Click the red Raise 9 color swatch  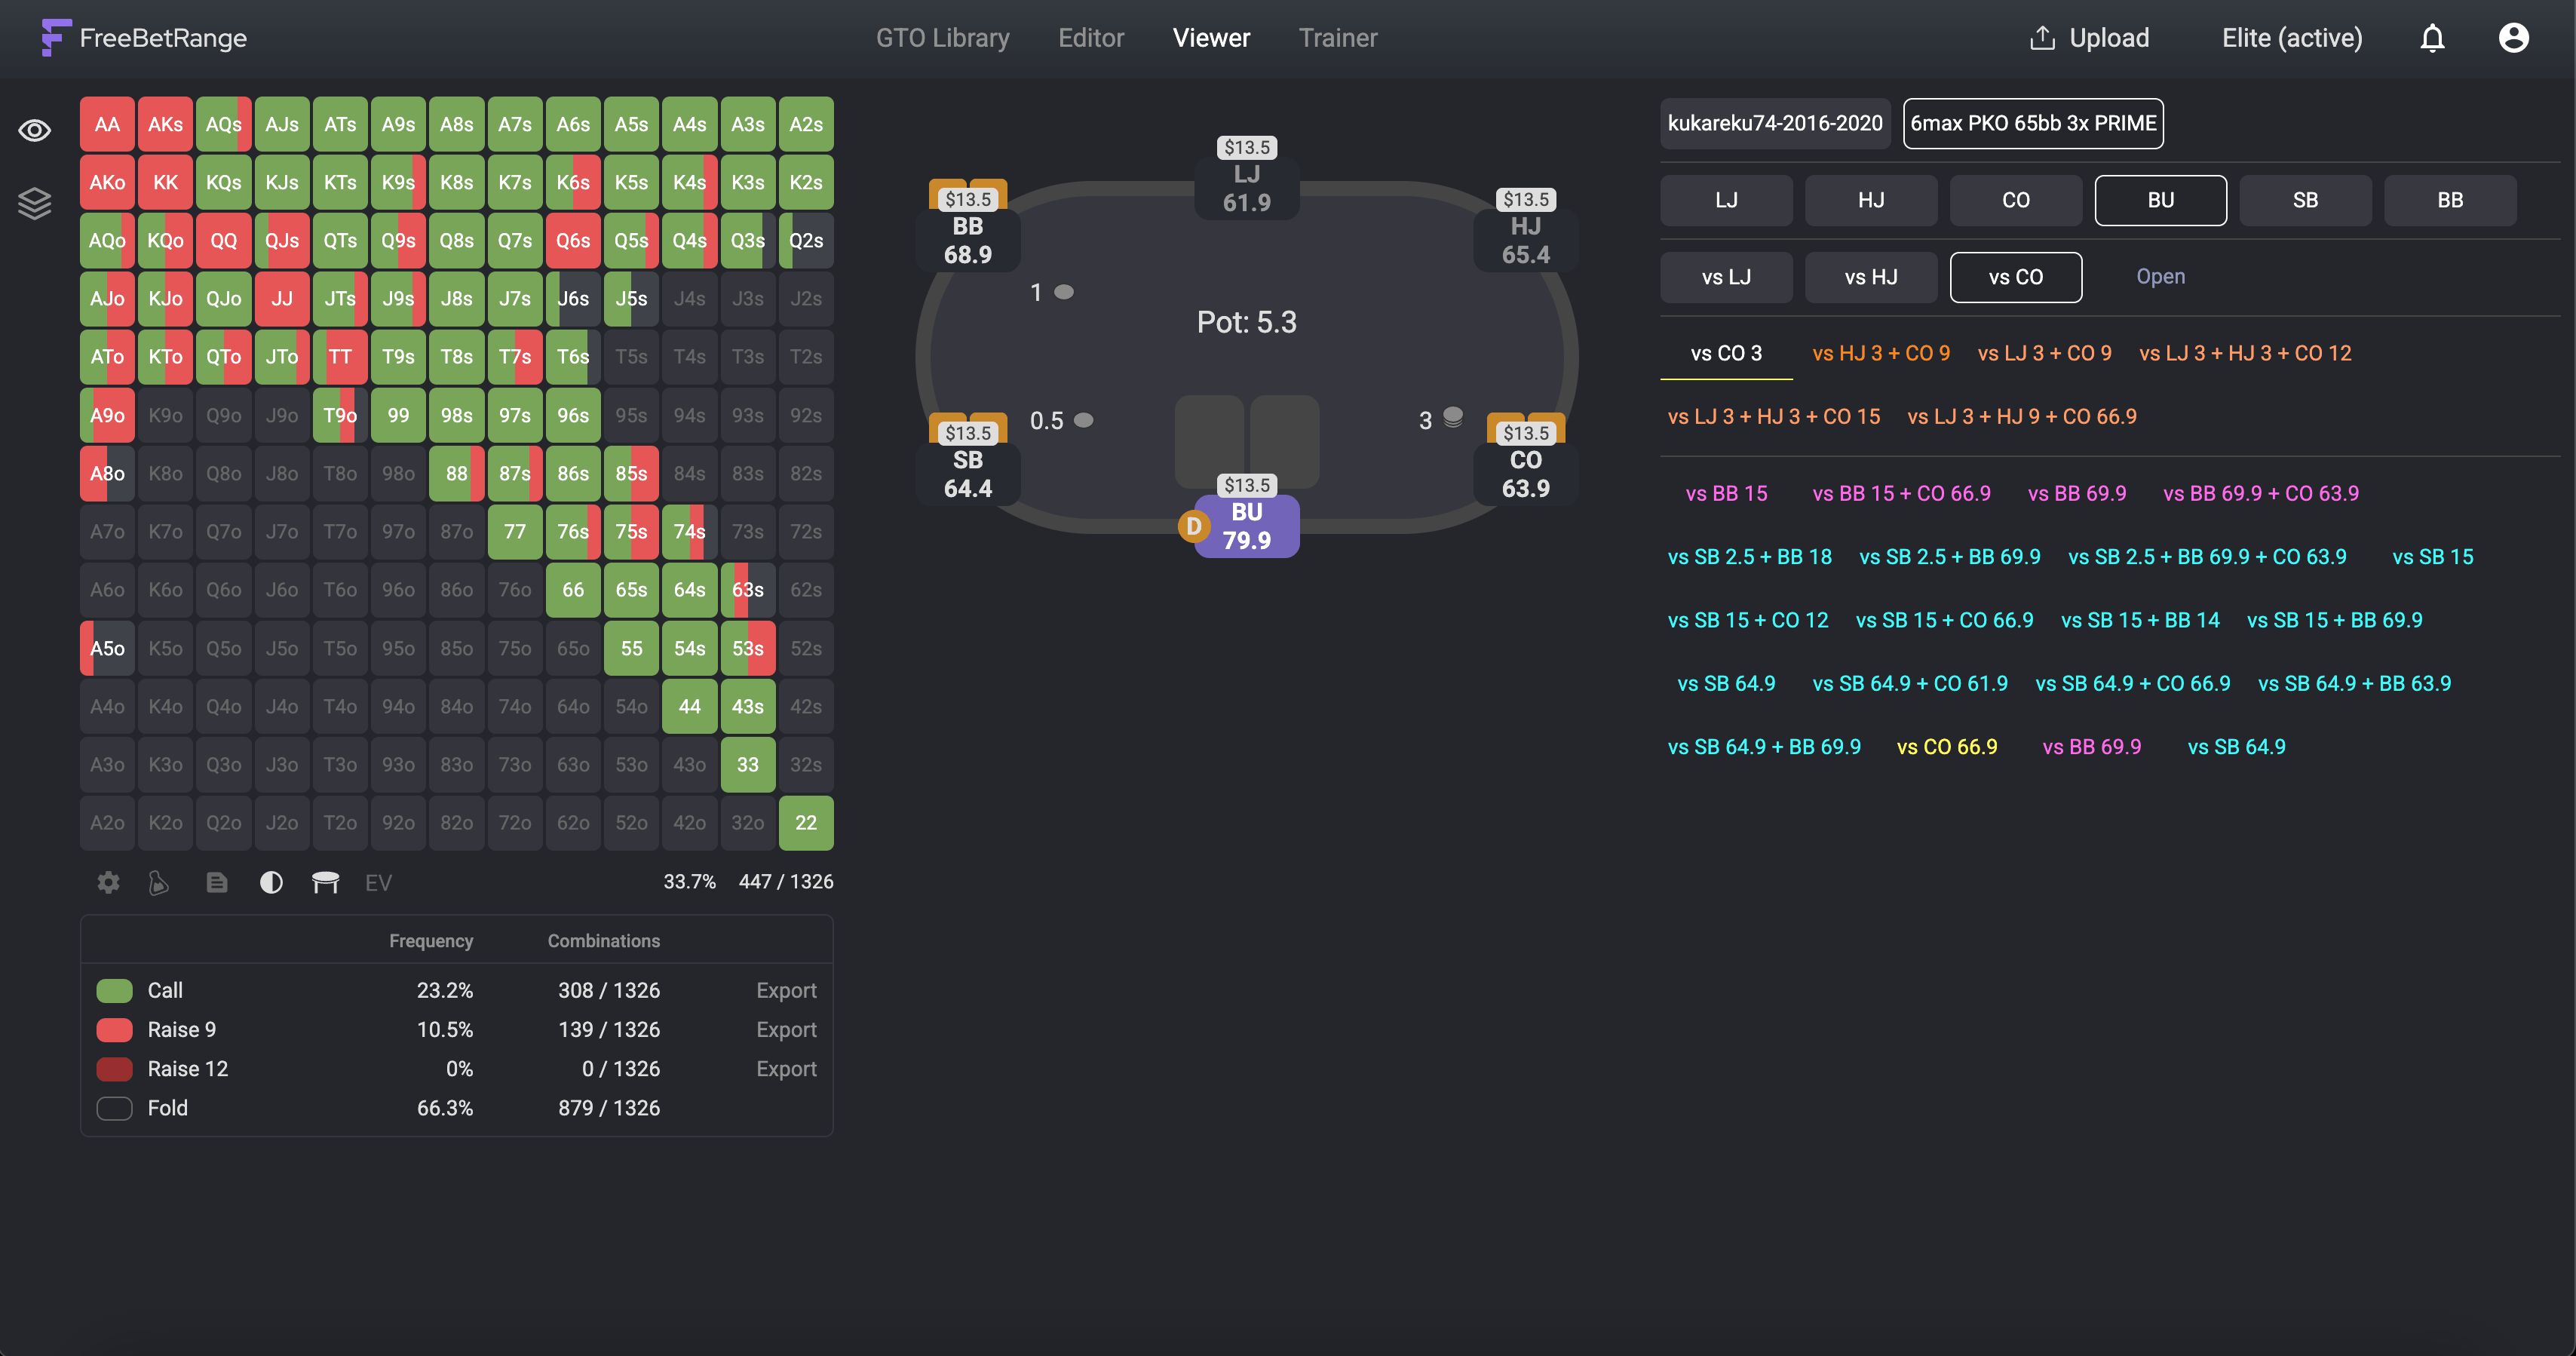pos(114,1029)
